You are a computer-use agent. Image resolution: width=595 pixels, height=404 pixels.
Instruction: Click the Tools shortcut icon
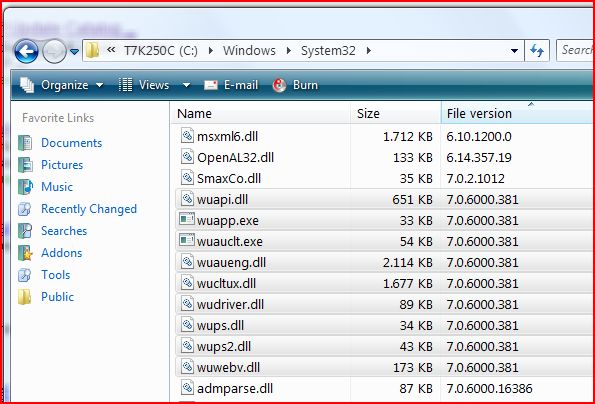(x=24, y=275)
